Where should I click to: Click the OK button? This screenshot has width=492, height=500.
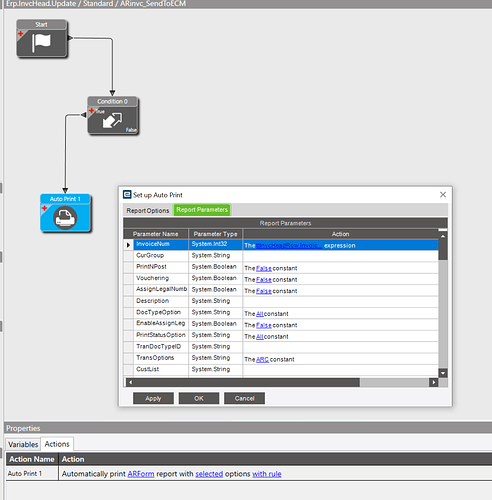(199, 398)
